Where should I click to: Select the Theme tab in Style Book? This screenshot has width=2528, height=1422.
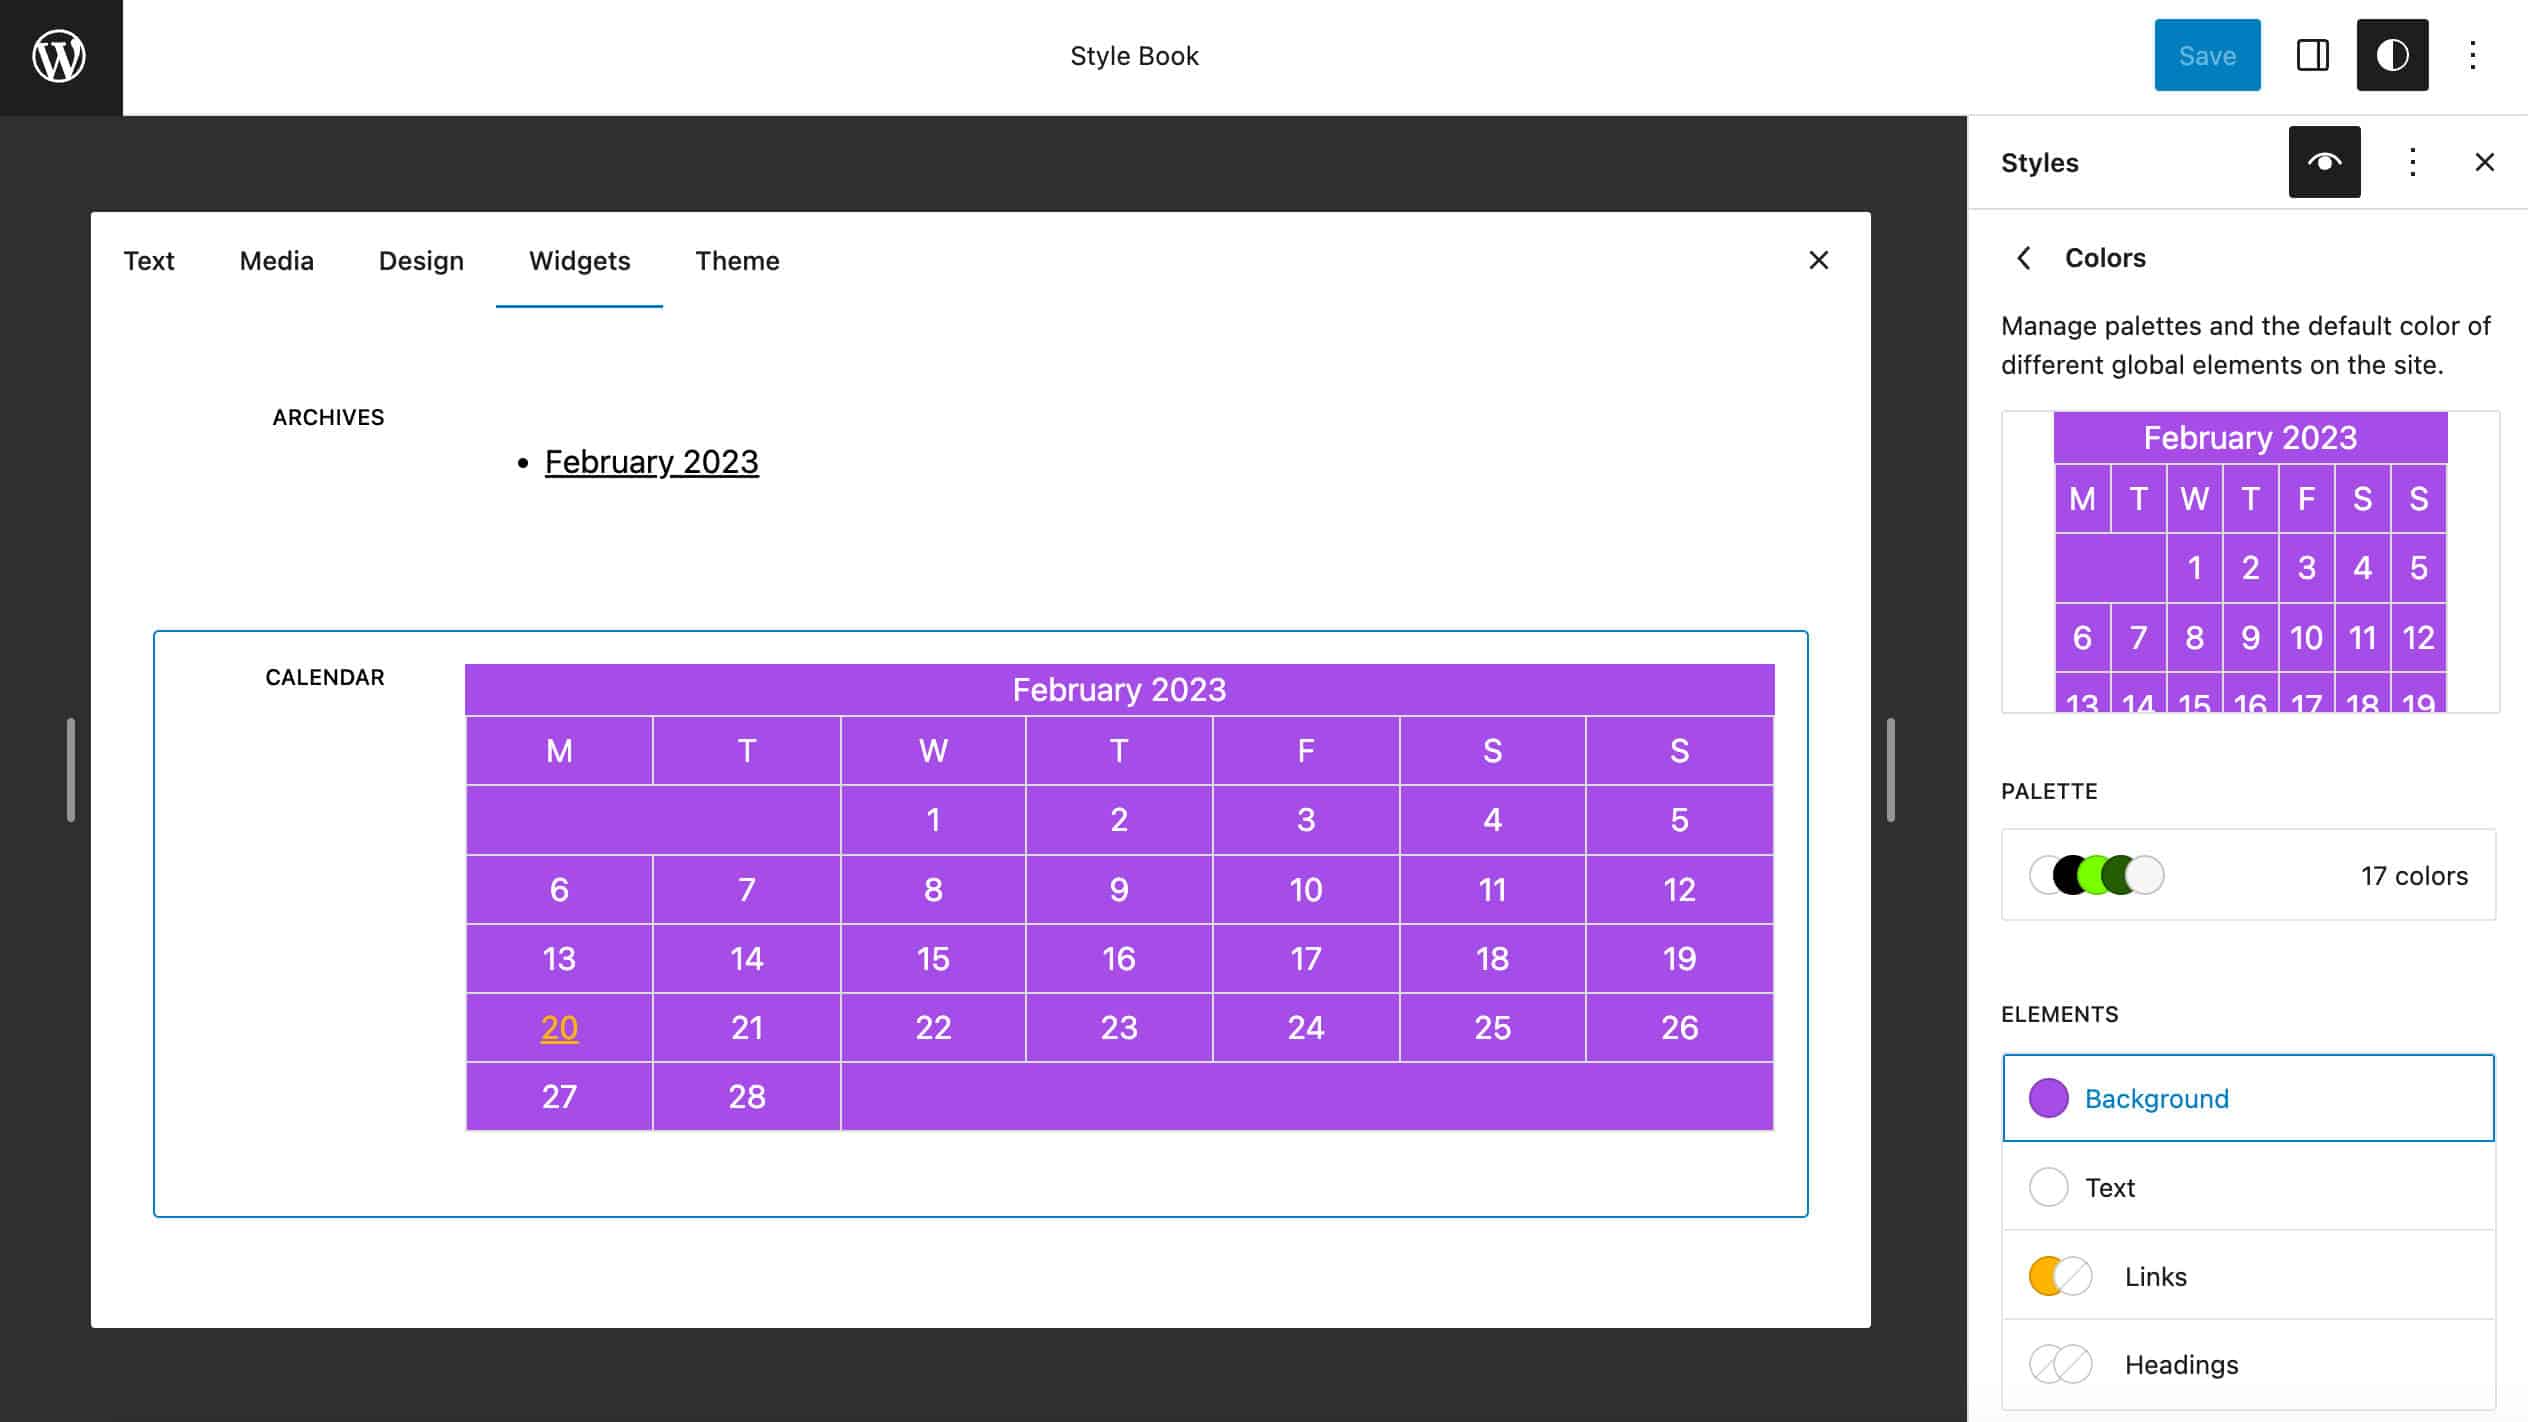point(736,260)
